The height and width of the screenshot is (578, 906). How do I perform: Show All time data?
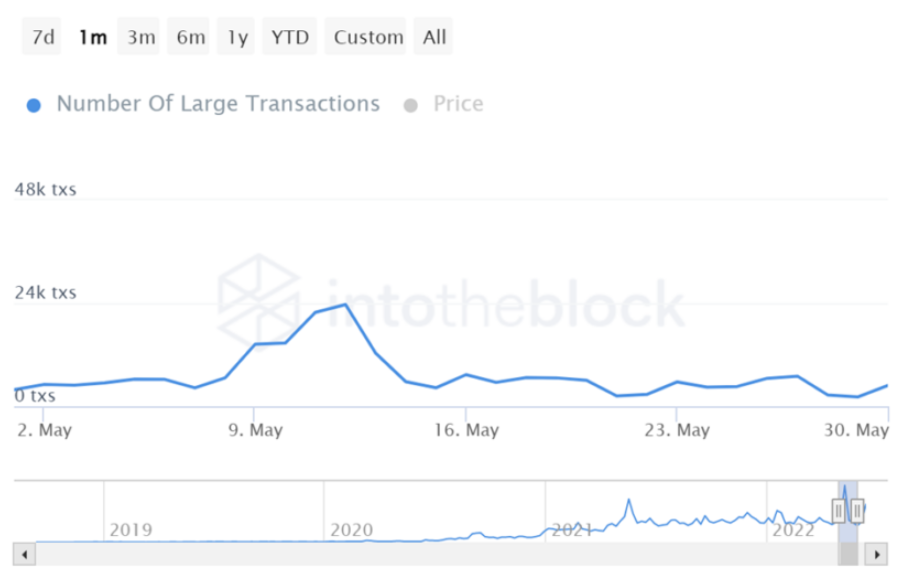click(434, 37)
